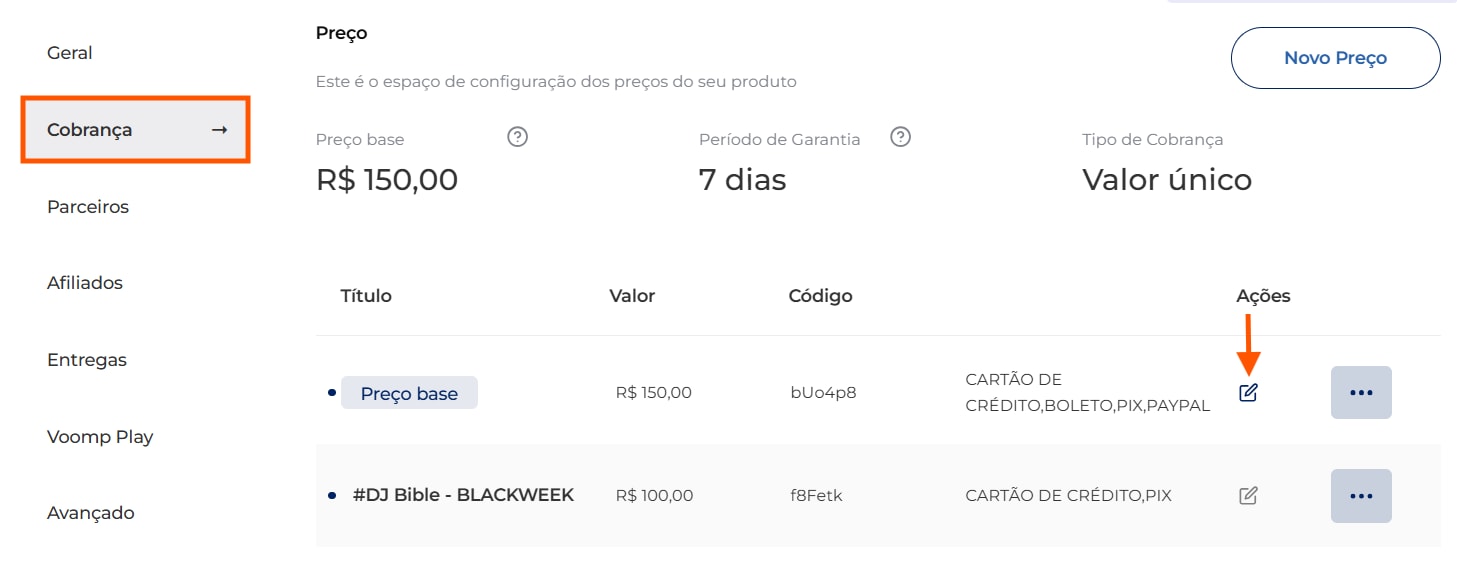This screenshot has width=1457, height=565.
Task: Navigate to the Avançado section
Action: pos(91,513)
